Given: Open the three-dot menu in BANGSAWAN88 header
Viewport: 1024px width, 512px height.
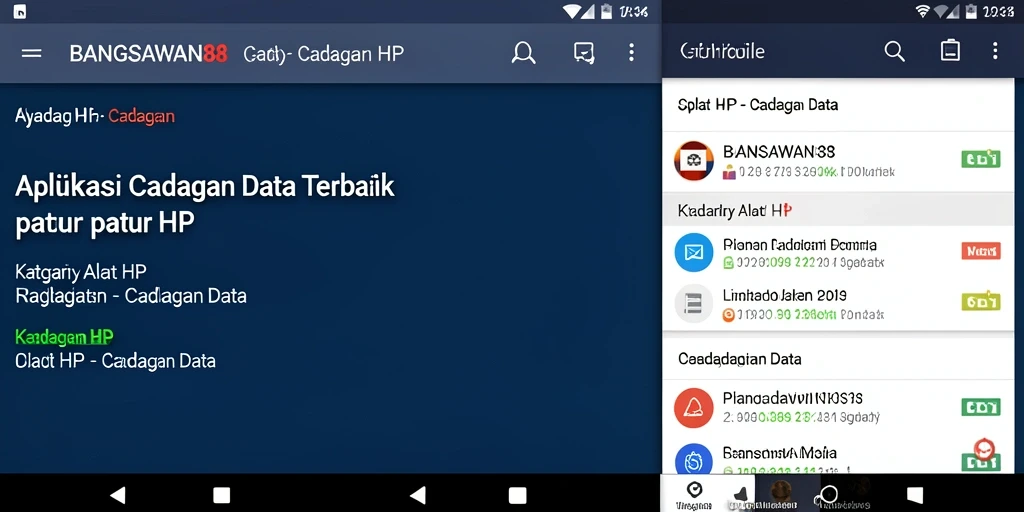Looking at the screenshot, I should coord(631,53).
